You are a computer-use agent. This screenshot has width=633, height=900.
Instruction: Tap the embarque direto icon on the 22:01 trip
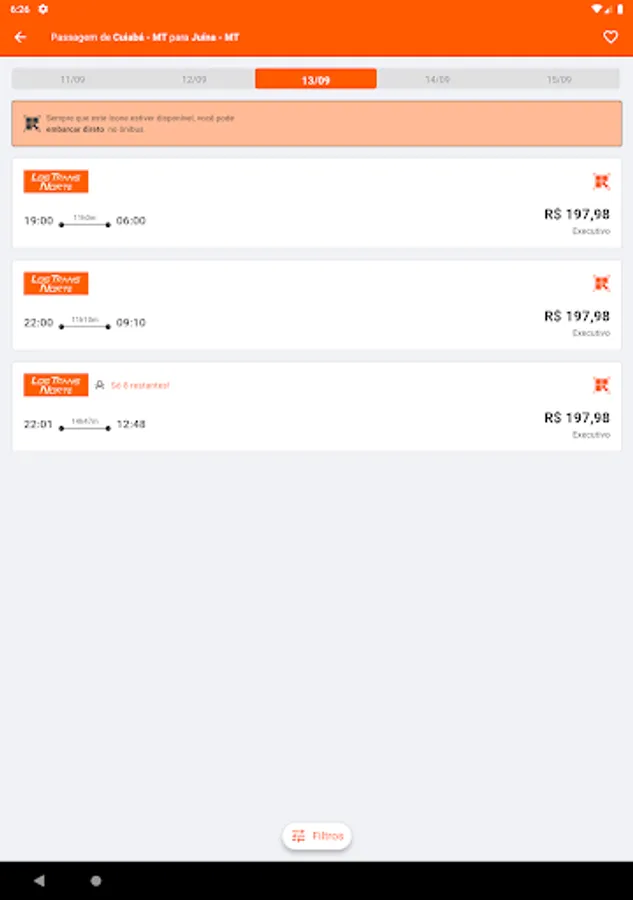coord(601,384)
